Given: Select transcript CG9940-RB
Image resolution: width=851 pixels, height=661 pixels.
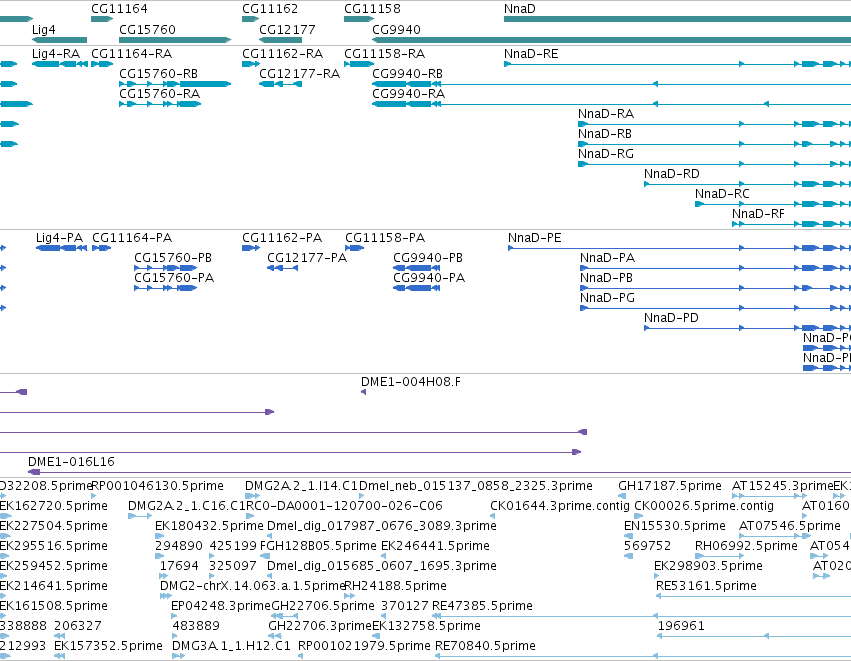Looking at the screenshot, I should point(611,84).
